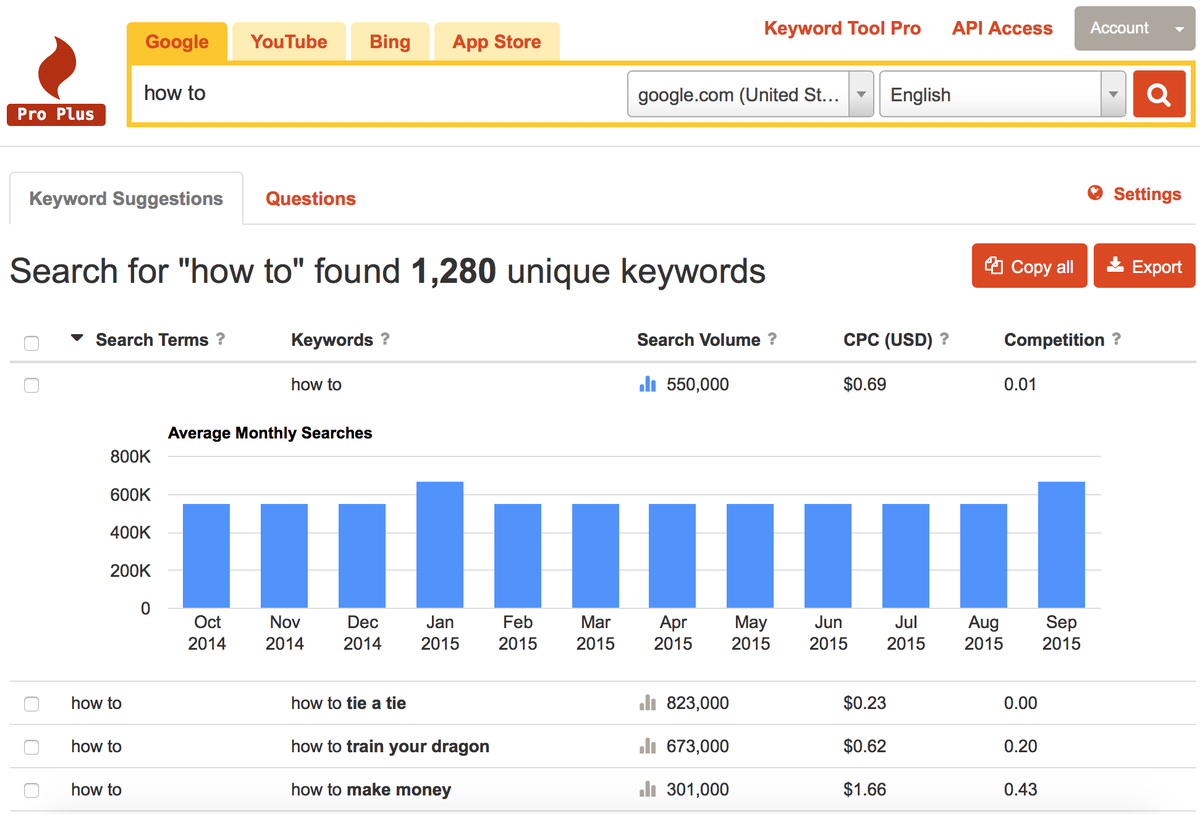Click keyword 'how to train your dragon'
The height and width of the screenshot is (814, 1200).
pyautogui.click(x=390, y=746)
